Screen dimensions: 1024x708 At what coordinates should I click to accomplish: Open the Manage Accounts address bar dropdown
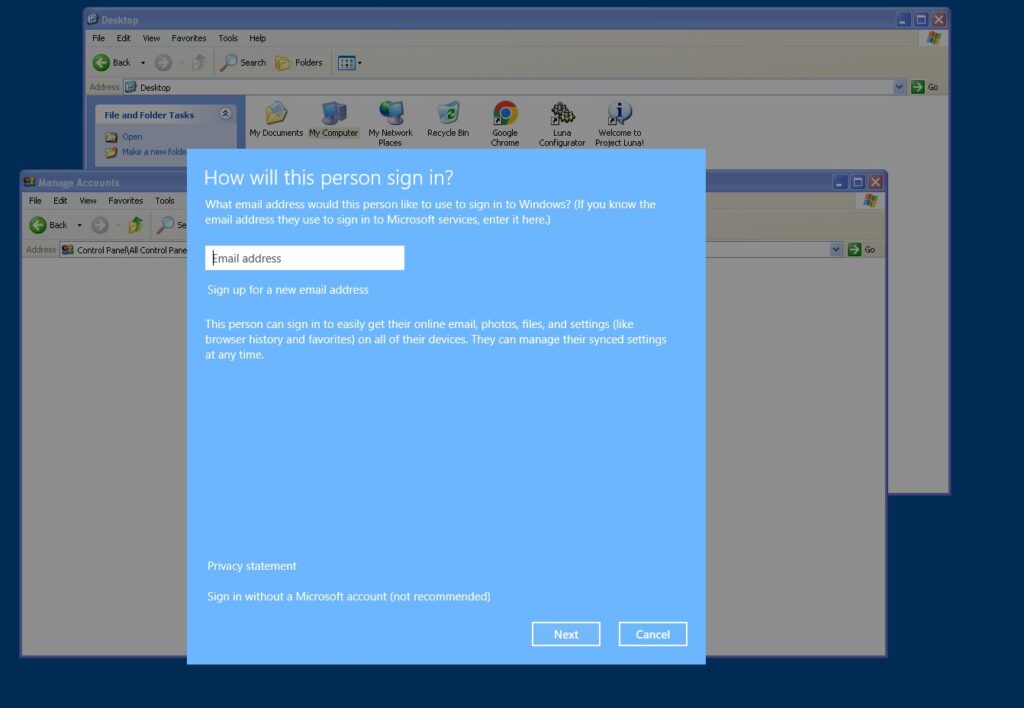837,249
